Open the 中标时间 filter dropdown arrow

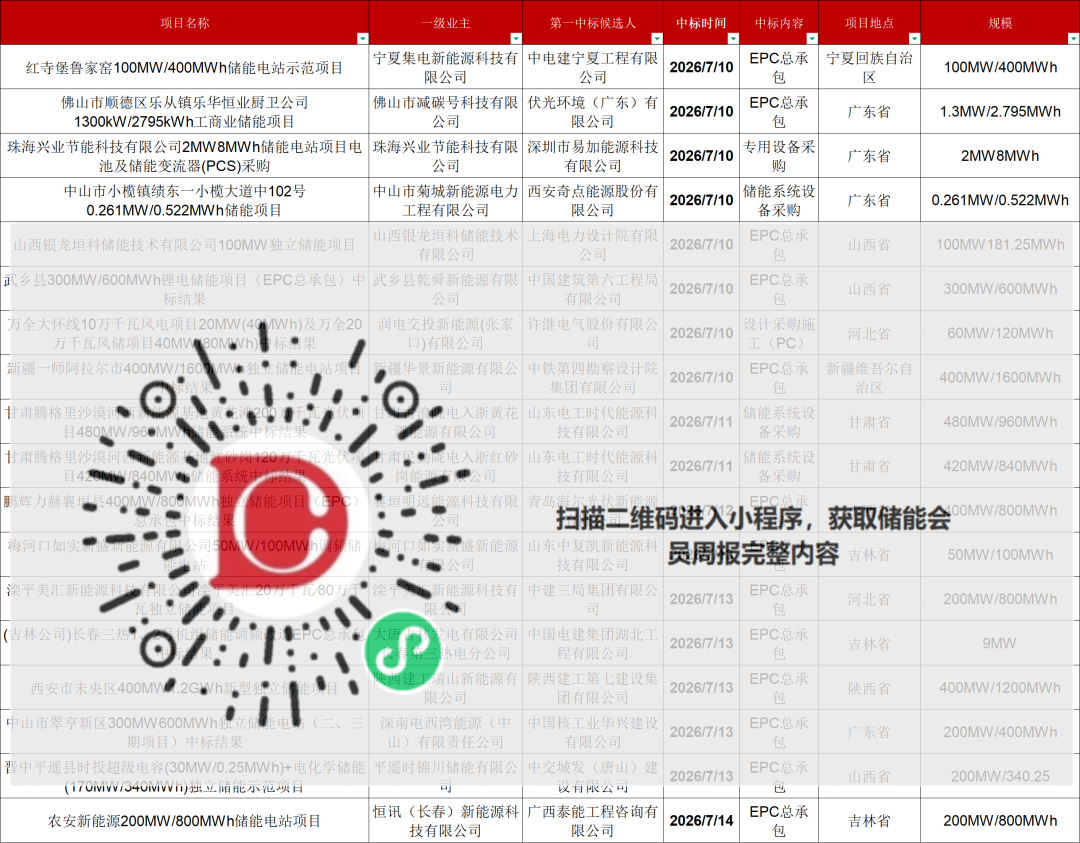tap(733, 39)
